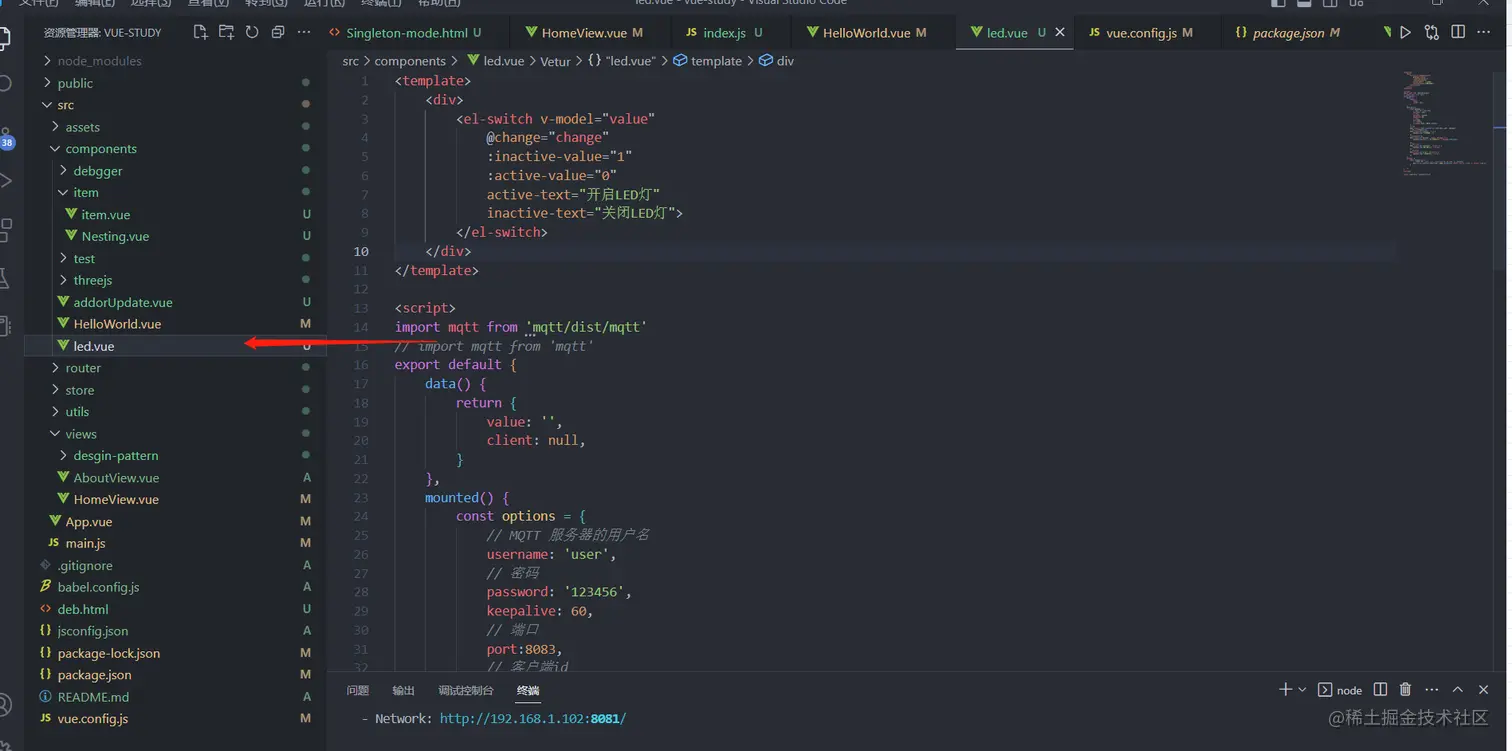Open App.vue in the file tree
Image resolution: width=1512 pixels, height=751 pixels.
[174, 521]
